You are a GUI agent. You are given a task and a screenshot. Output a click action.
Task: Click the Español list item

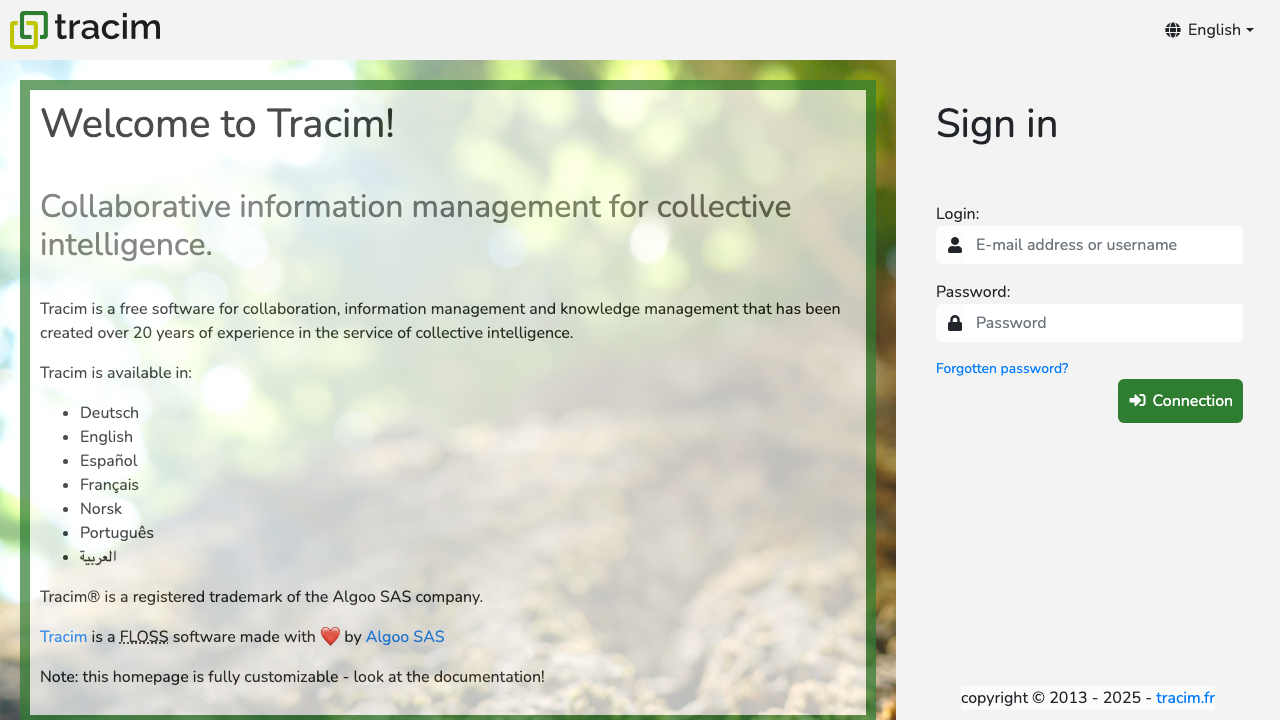pyautogui.click(x=109, y=461)
